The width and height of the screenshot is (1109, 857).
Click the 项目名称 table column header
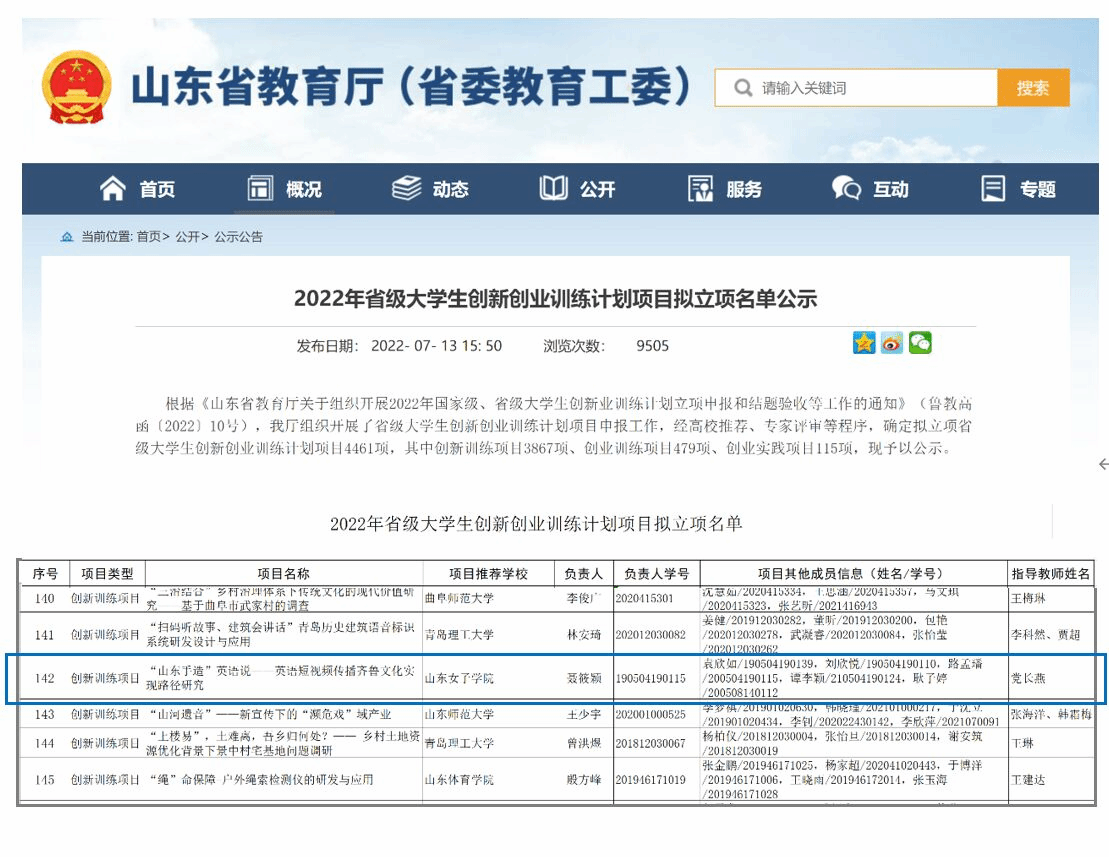283,574
